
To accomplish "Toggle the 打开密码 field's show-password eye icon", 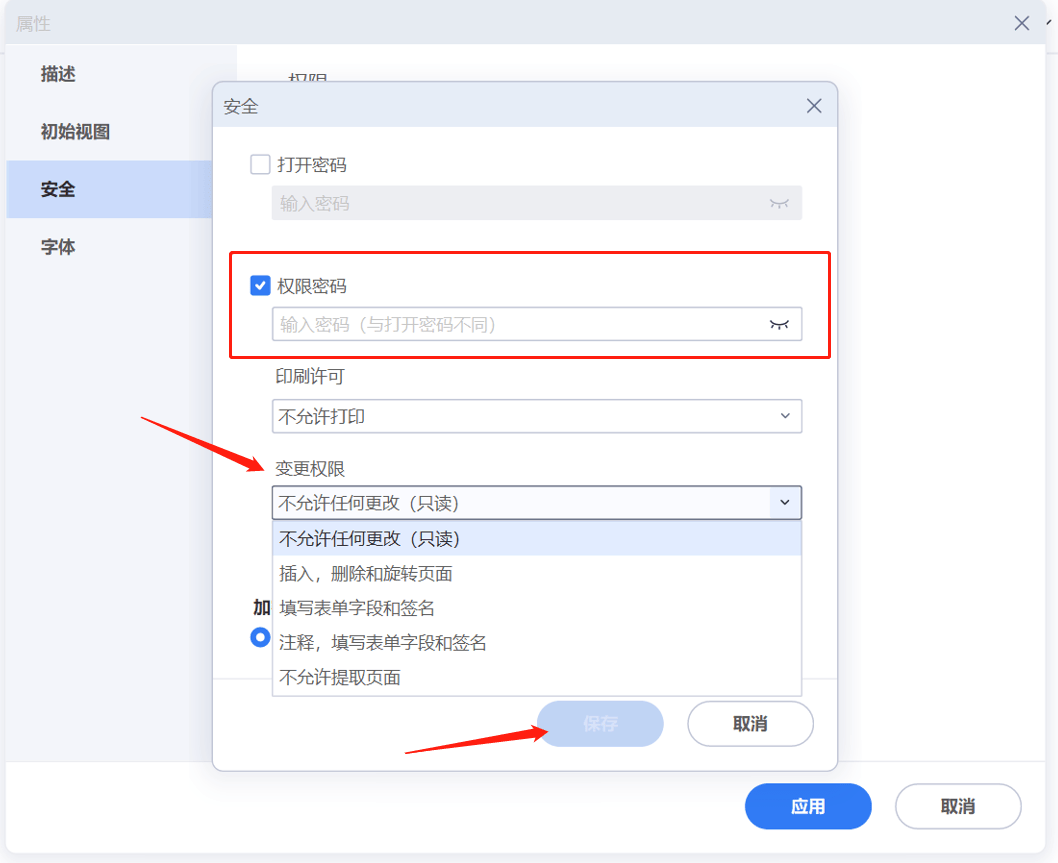I will pos(779,203).
